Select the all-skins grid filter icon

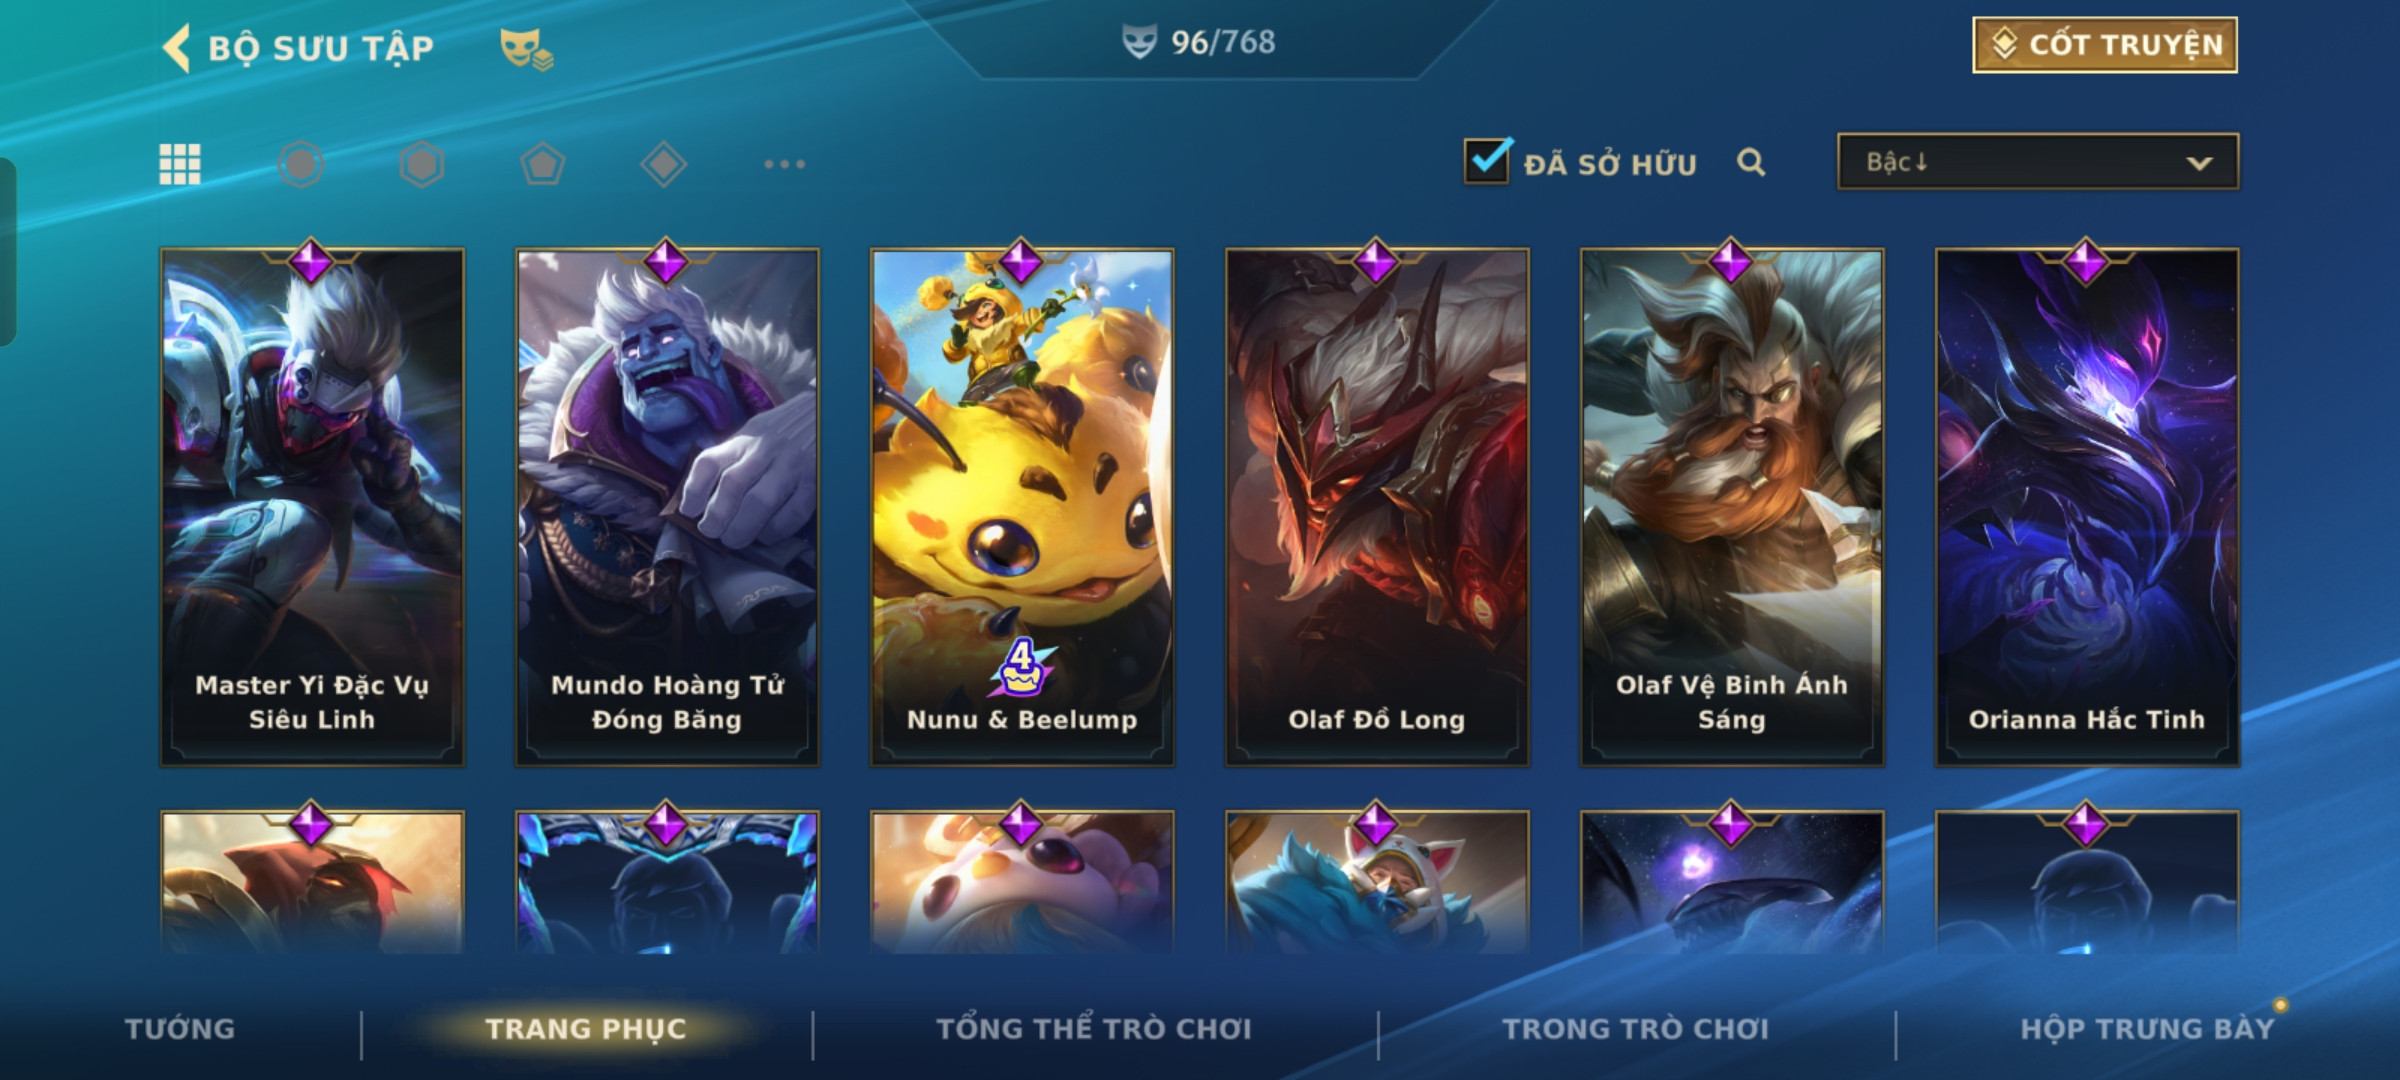(x=180, y=164)
